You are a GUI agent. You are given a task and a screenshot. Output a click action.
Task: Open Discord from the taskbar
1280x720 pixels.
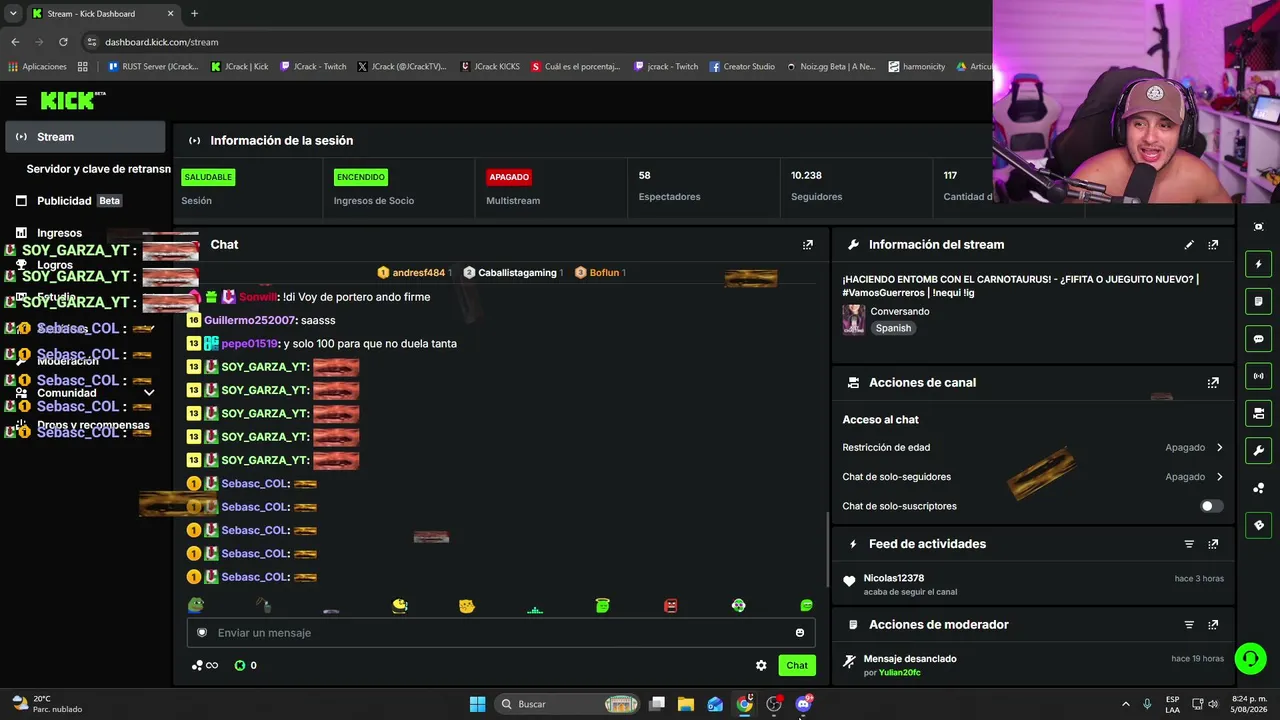coord(803,704)
